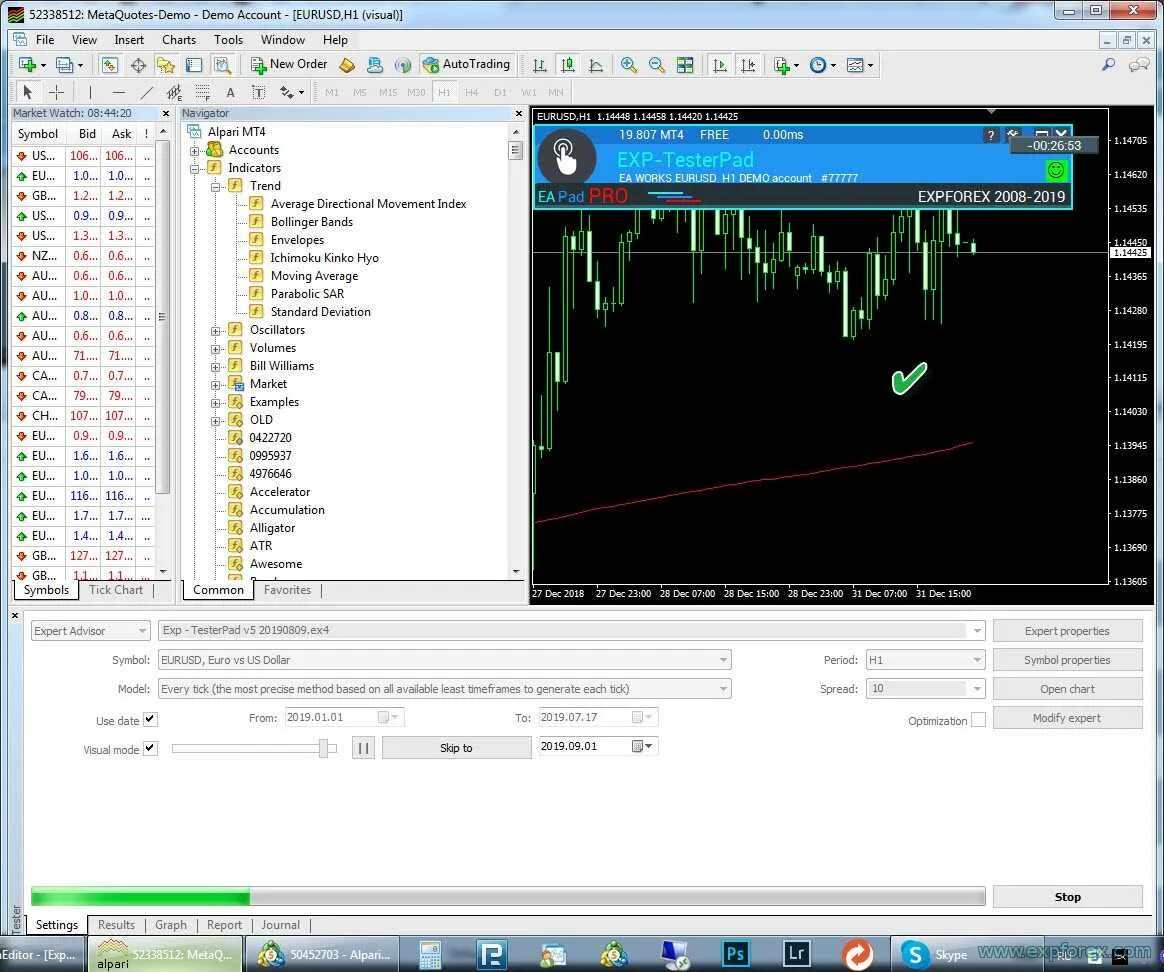Select the text label 'A' tool
The height and width of the screenshot is (972, 1164).
[230, 92]
